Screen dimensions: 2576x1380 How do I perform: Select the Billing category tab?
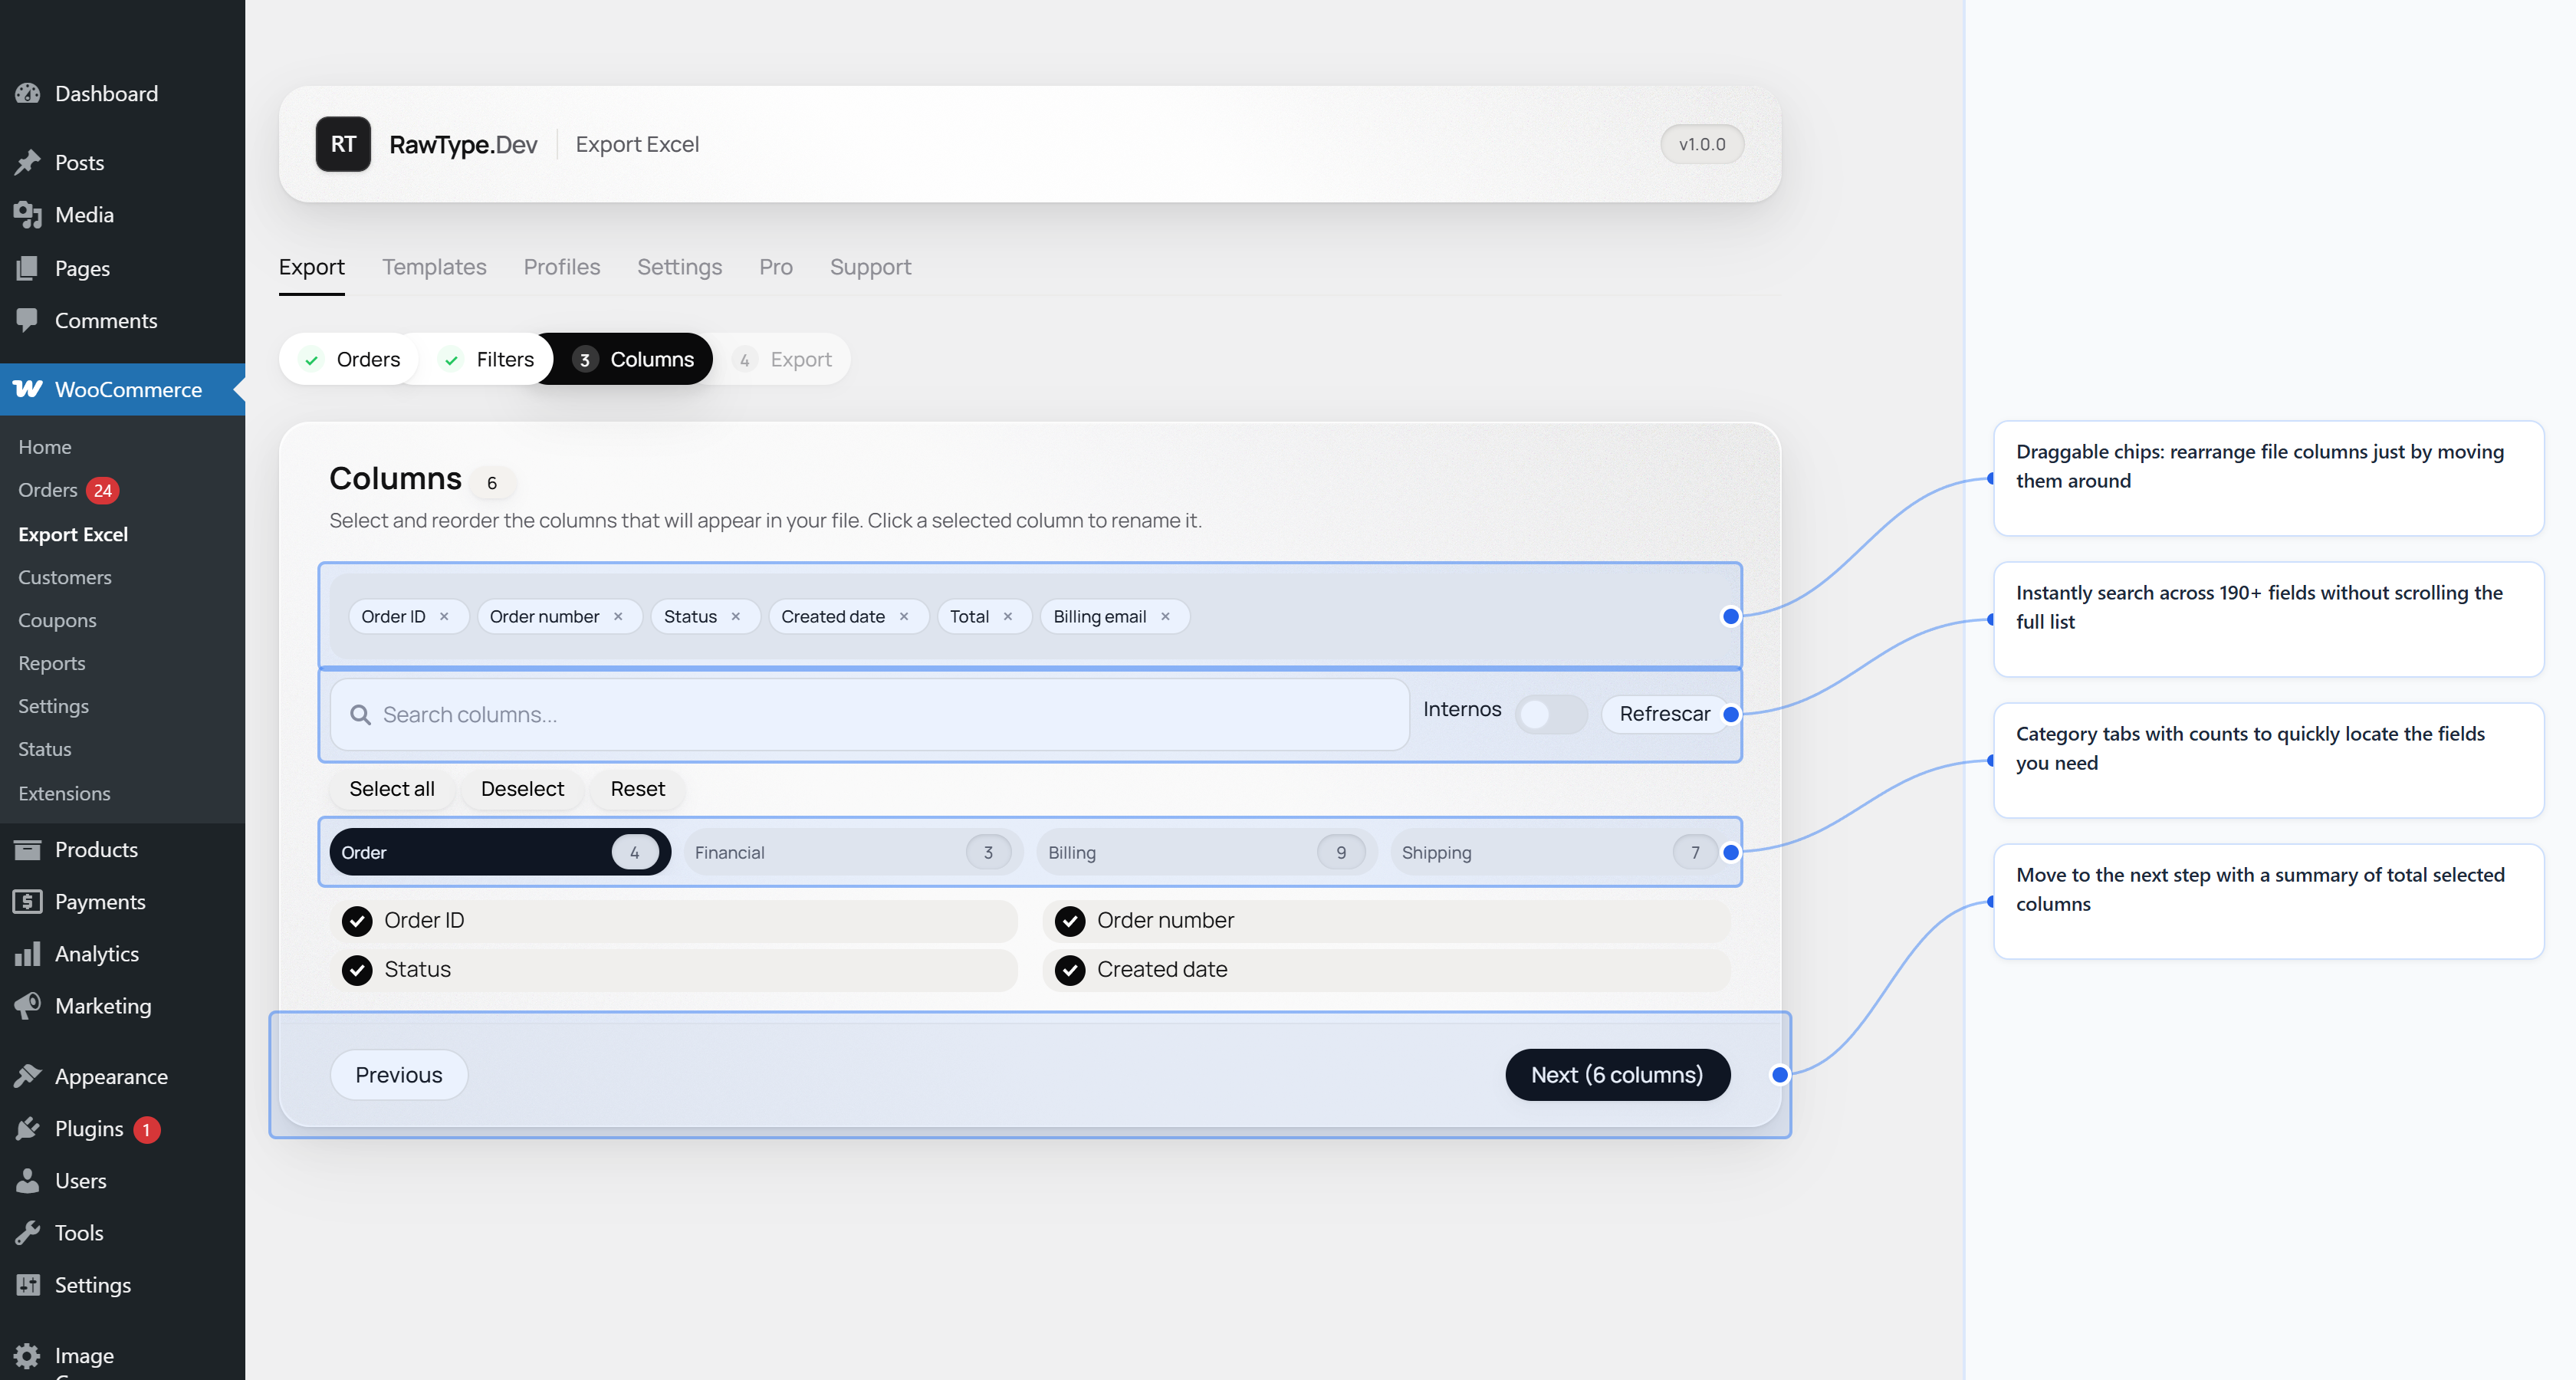coord(1207,852)
